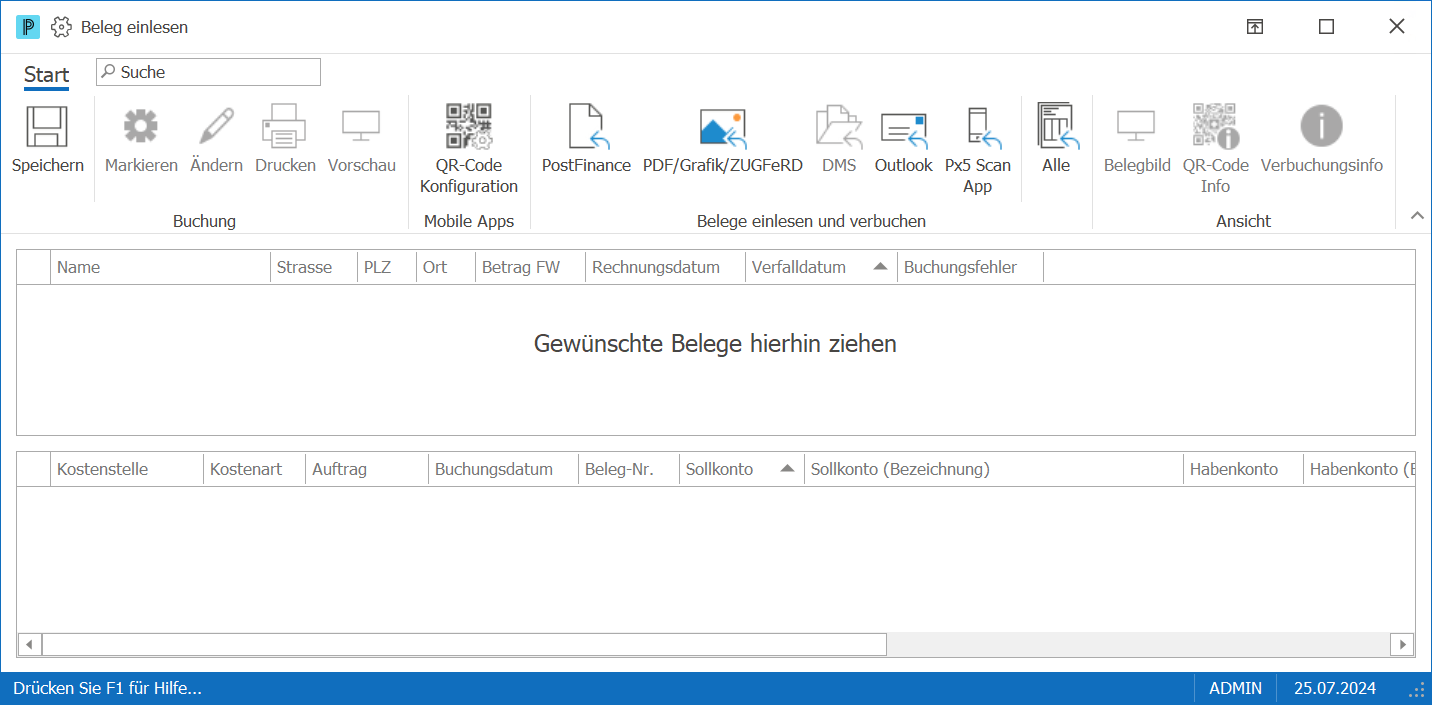Sort by the Habenkonto column
This screenshot has width=1432, height=705.
(1243, 469)
